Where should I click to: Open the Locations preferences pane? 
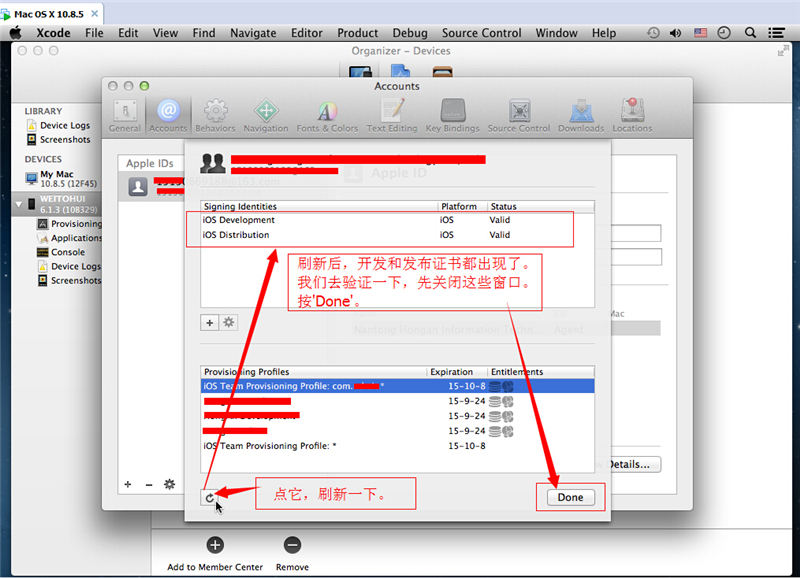(632, 116)
